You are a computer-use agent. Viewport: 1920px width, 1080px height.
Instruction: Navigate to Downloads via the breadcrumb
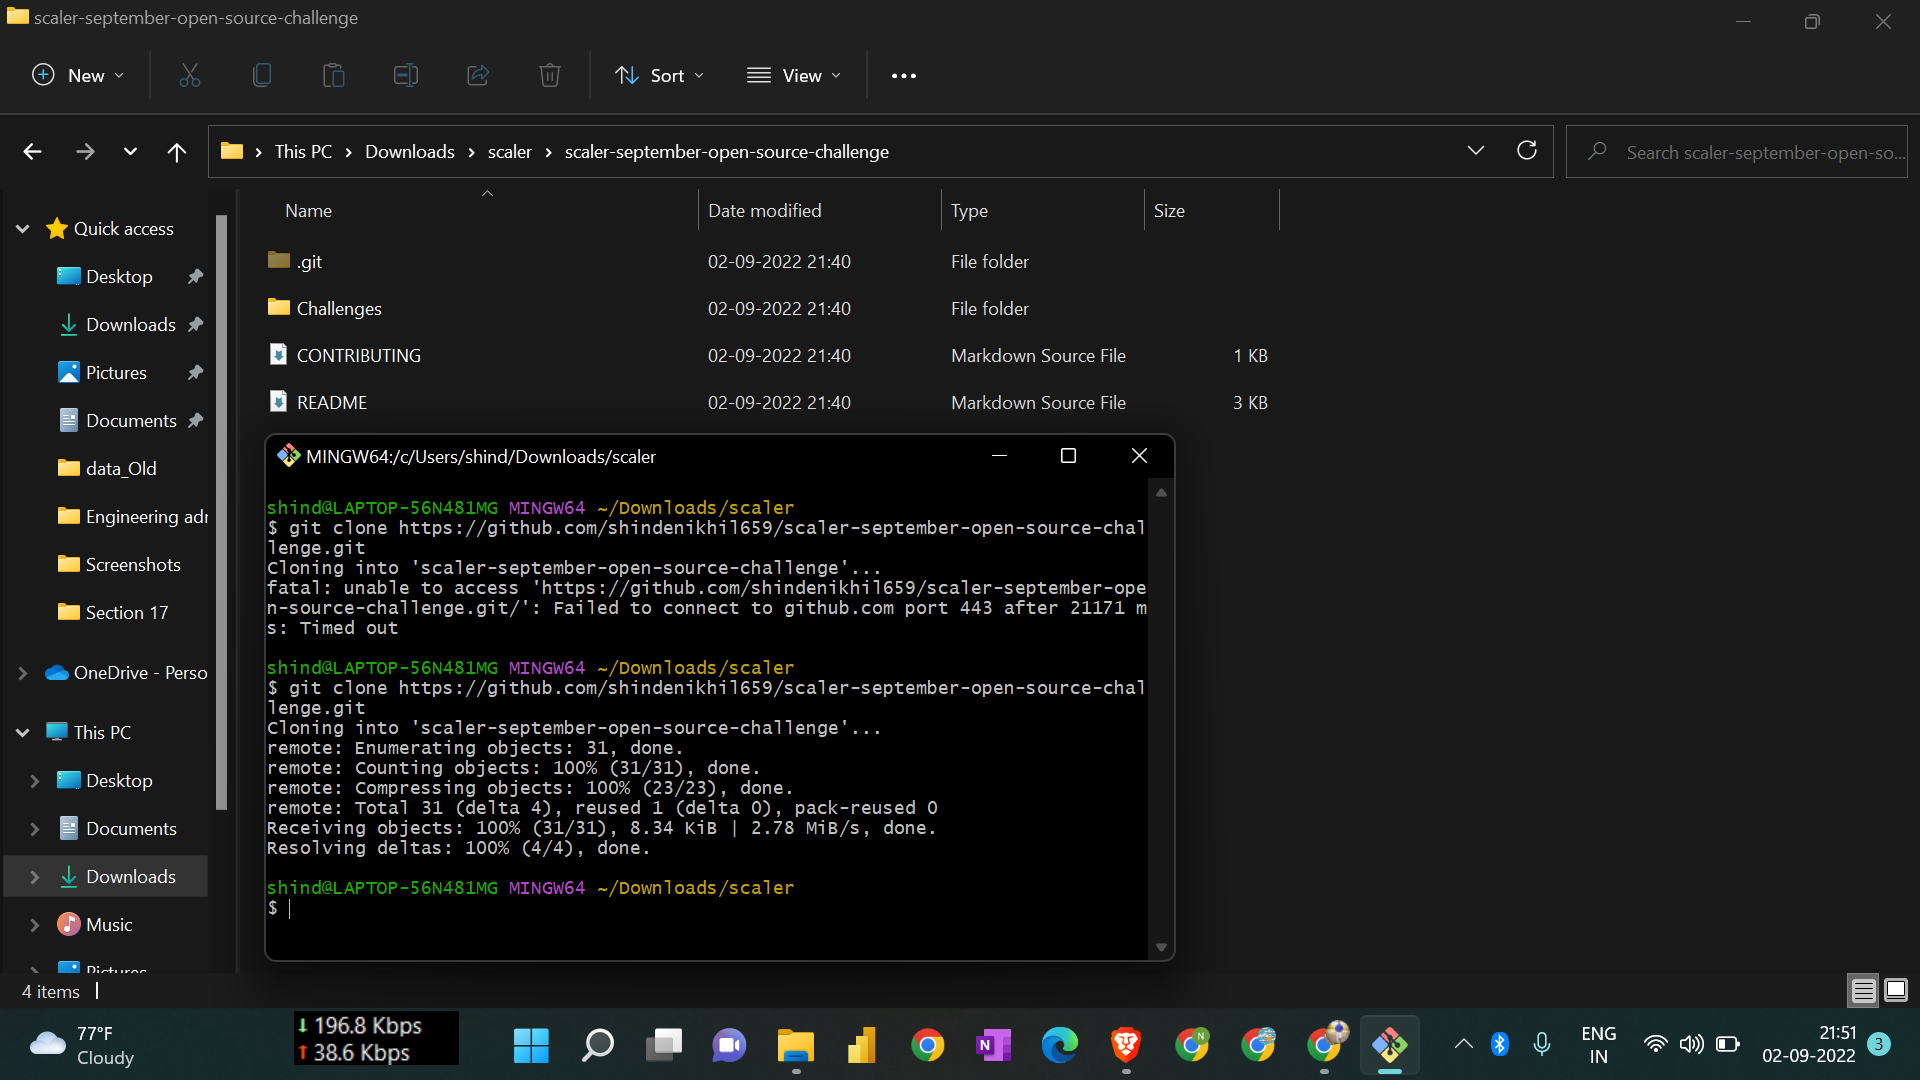coord(409,151)
